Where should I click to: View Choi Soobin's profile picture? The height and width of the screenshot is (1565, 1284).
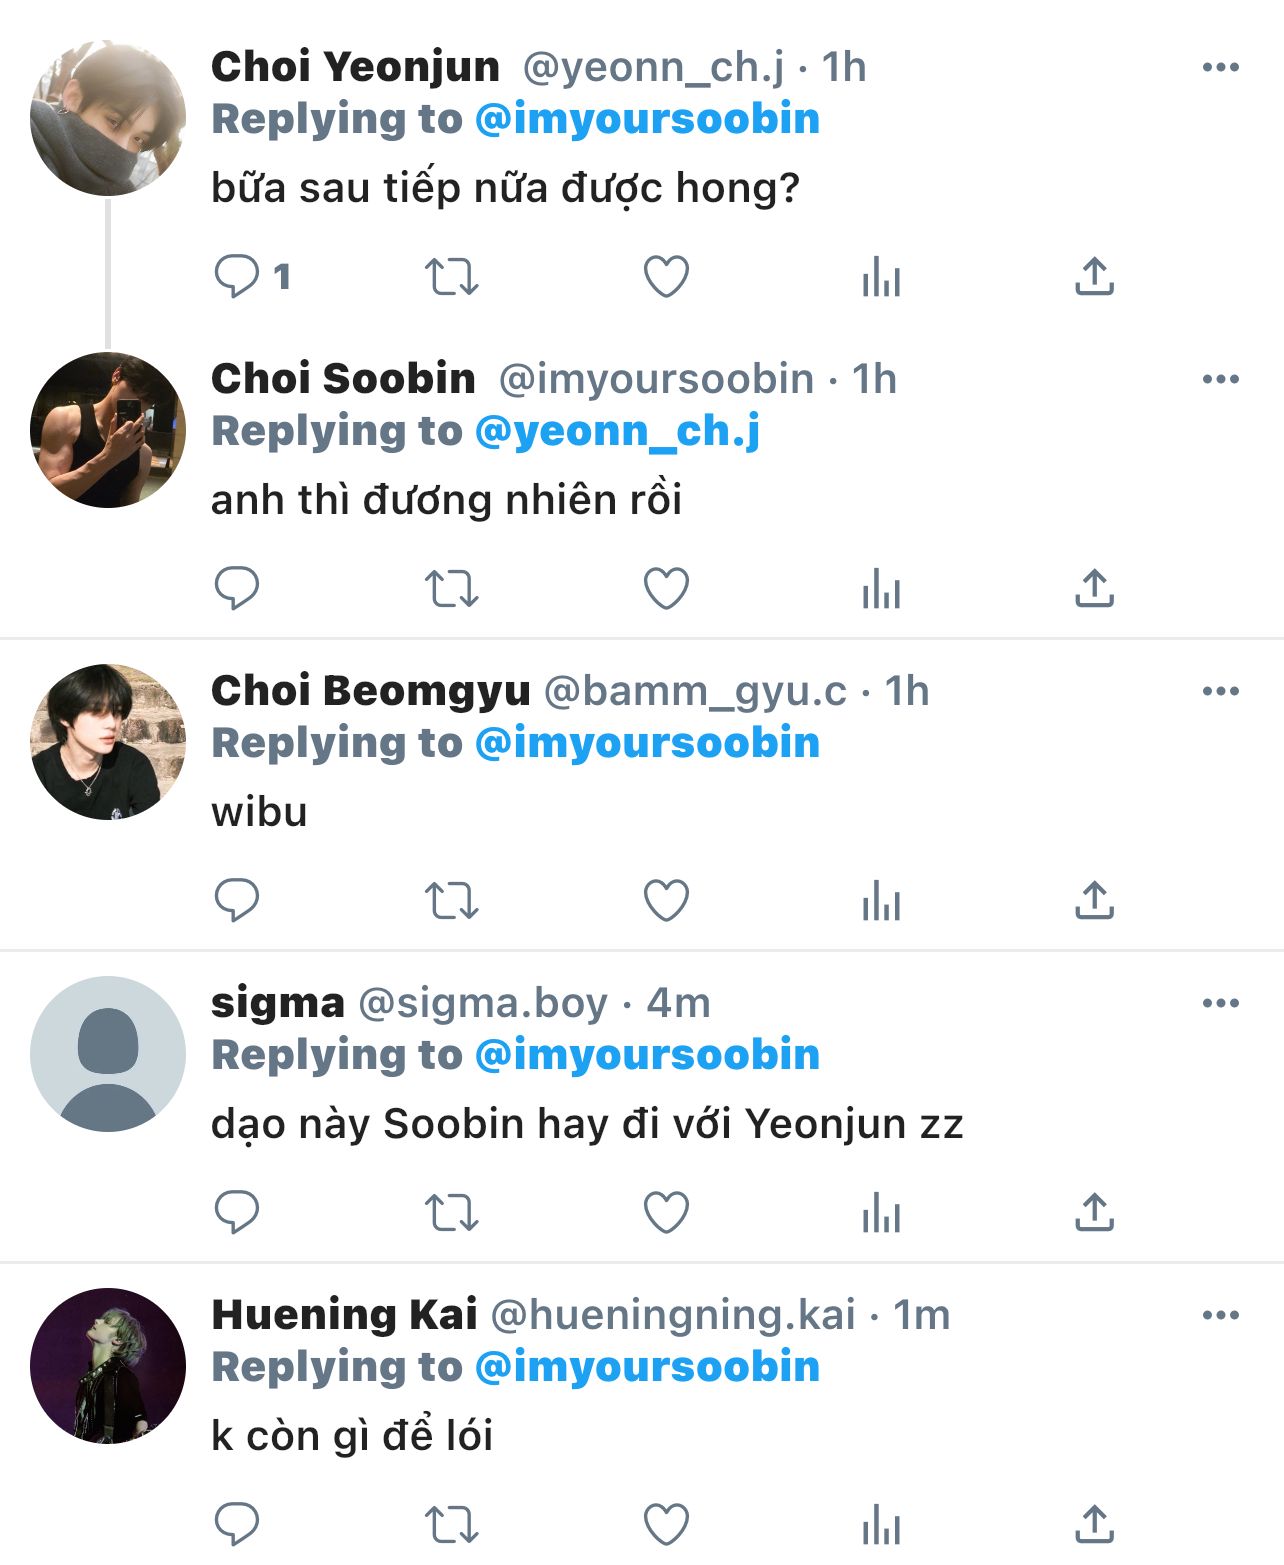click(x=108, y=430)
